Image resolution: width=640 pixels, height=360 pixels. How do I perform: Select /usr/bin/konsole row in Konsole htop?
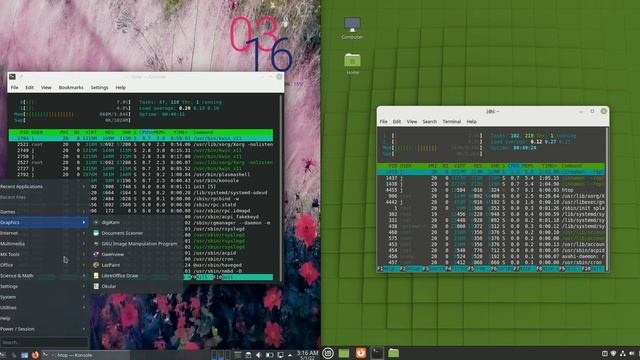tap(141, 180)
